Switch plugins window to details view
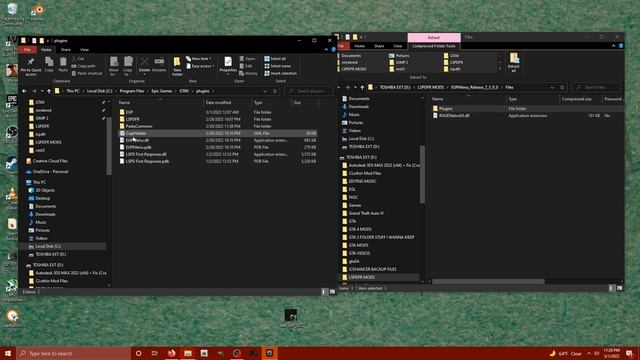The height and width of the screenshot is (360, 640). tap(324, 292)
